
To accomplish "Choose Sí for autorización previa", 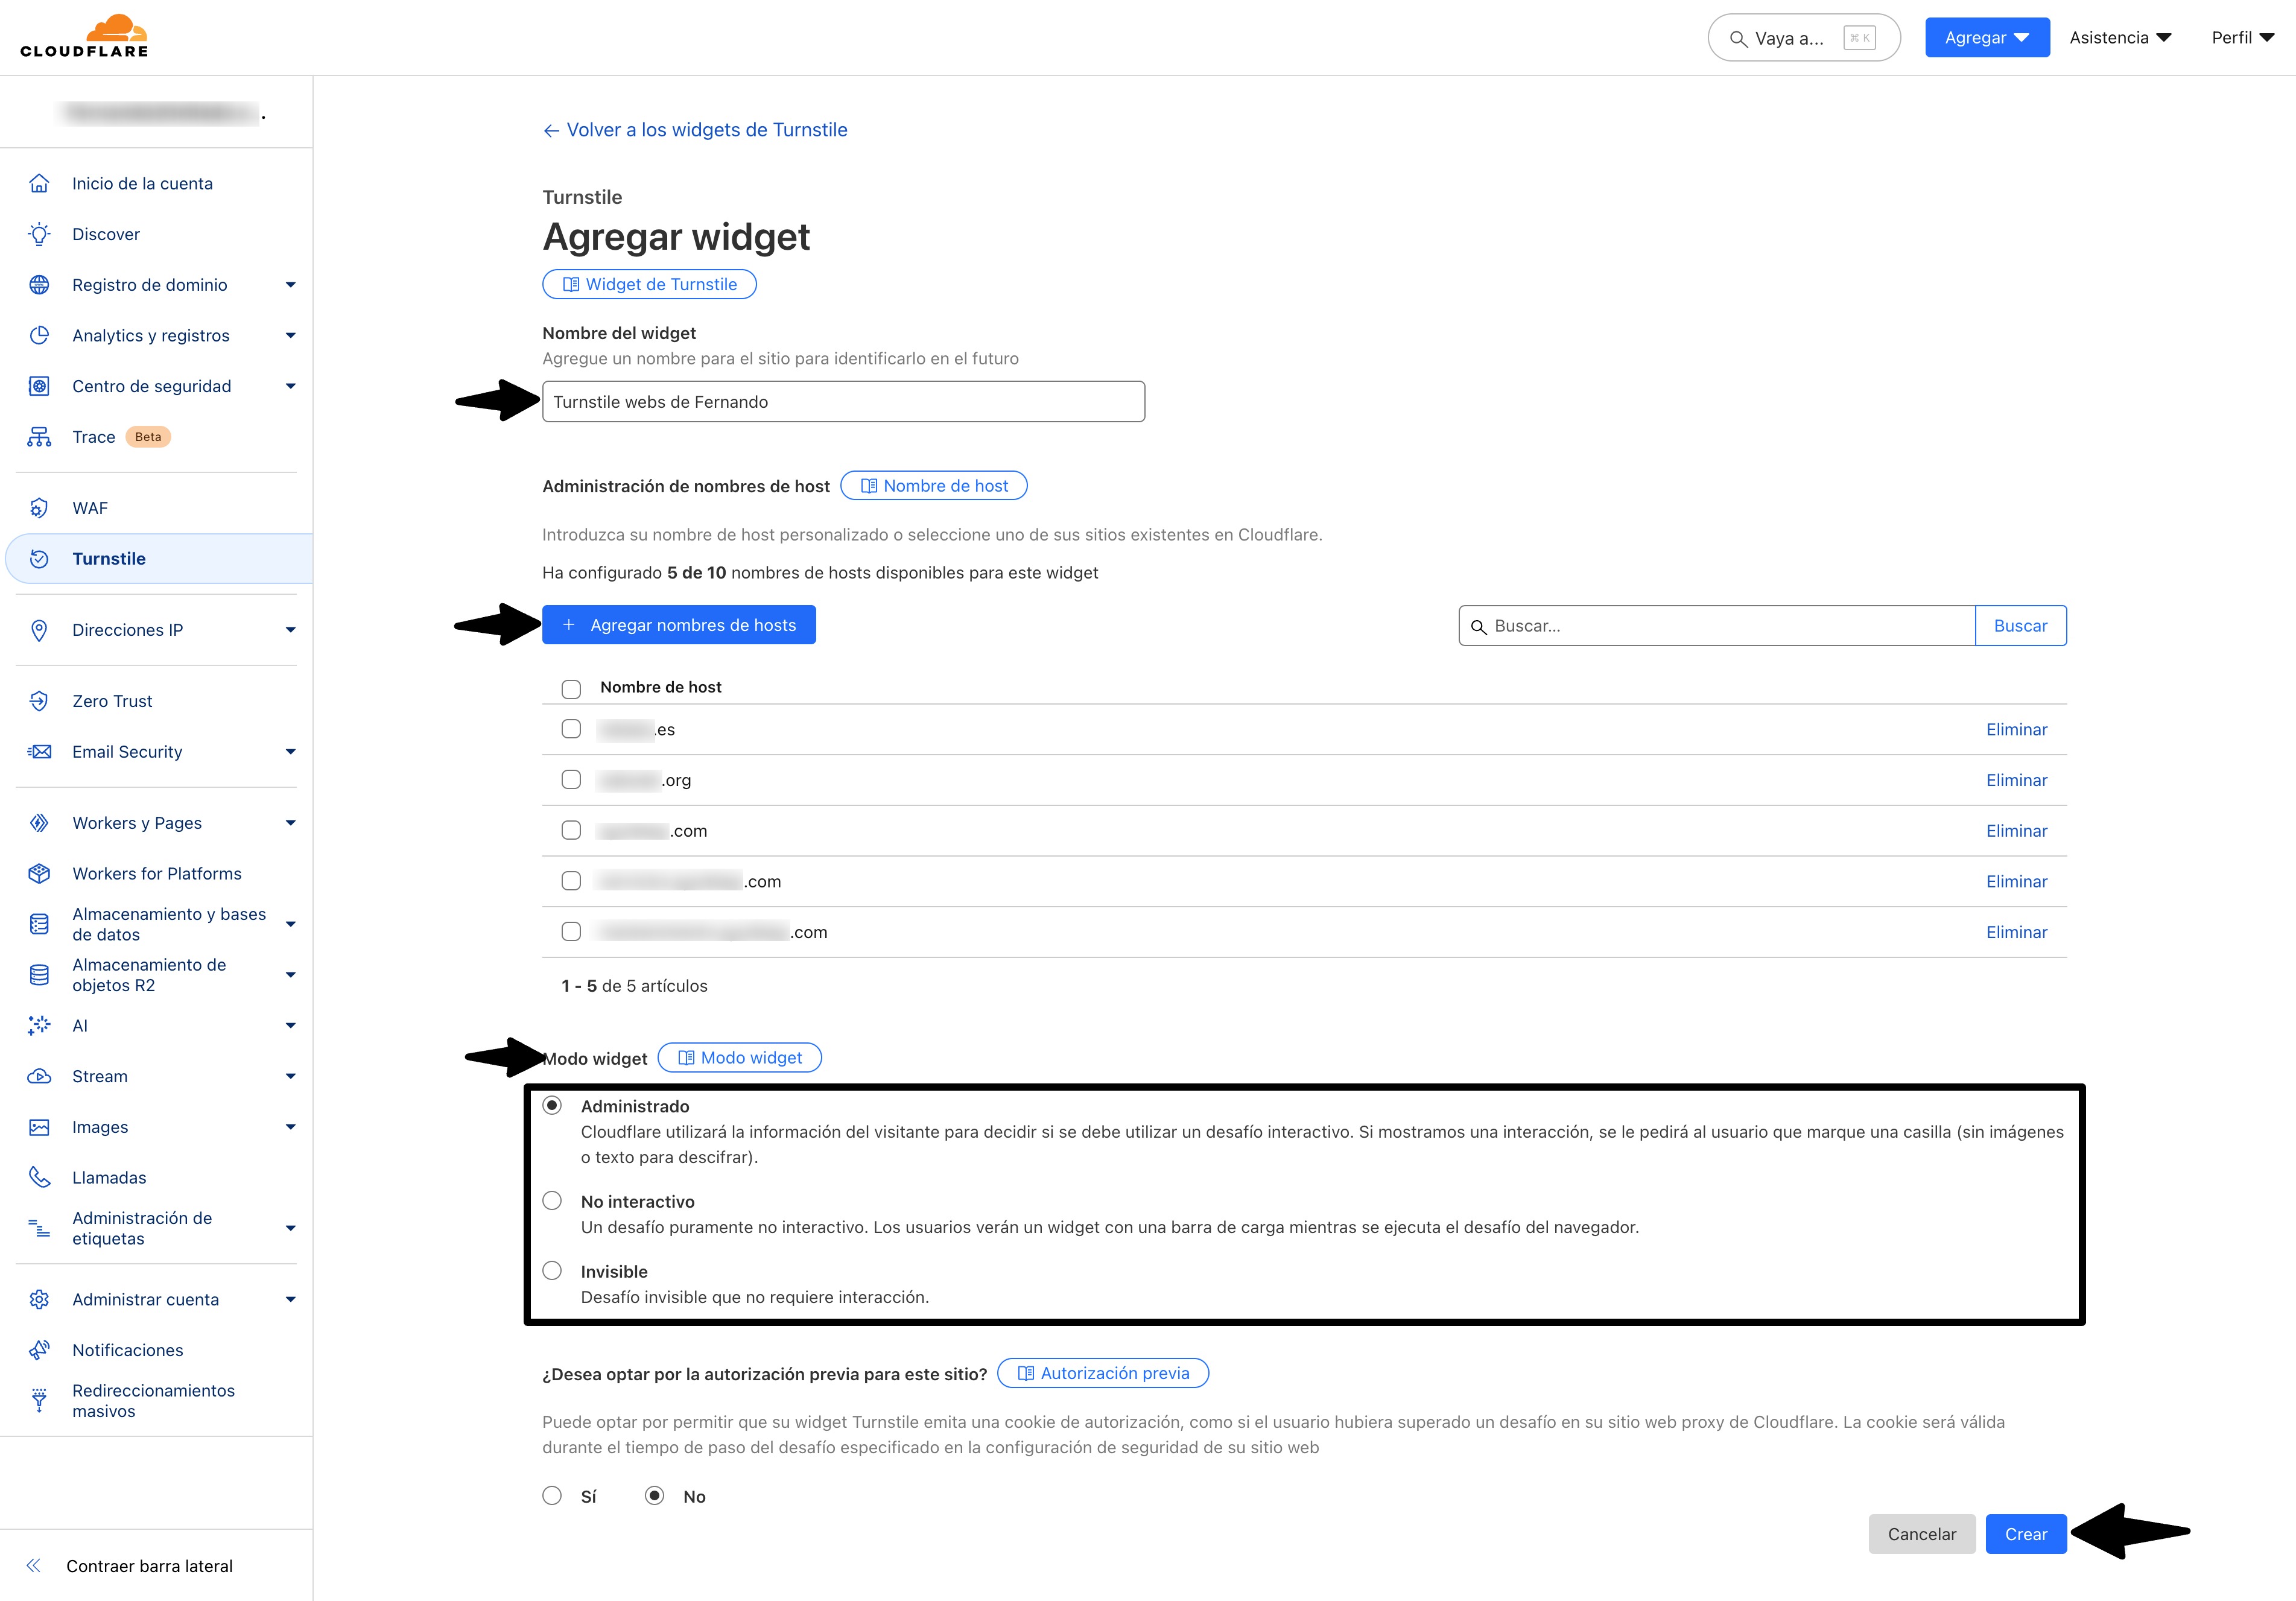I will [x=552, y=1496].
